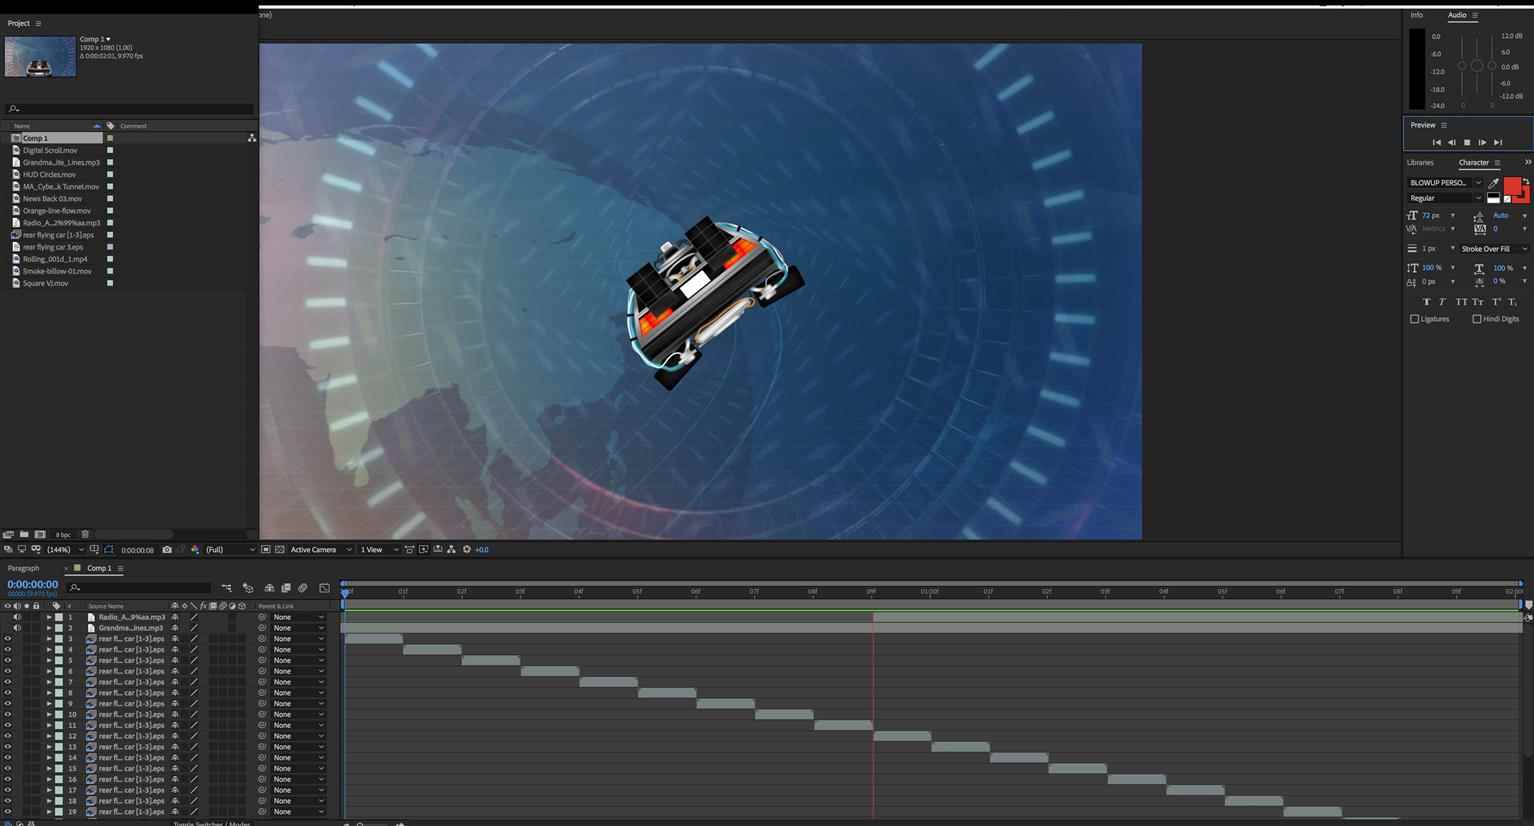The height and width of the screenshot is (826, 1534).
Task: Open the Regular font style dropdown
Action: tap(1445, 198)
